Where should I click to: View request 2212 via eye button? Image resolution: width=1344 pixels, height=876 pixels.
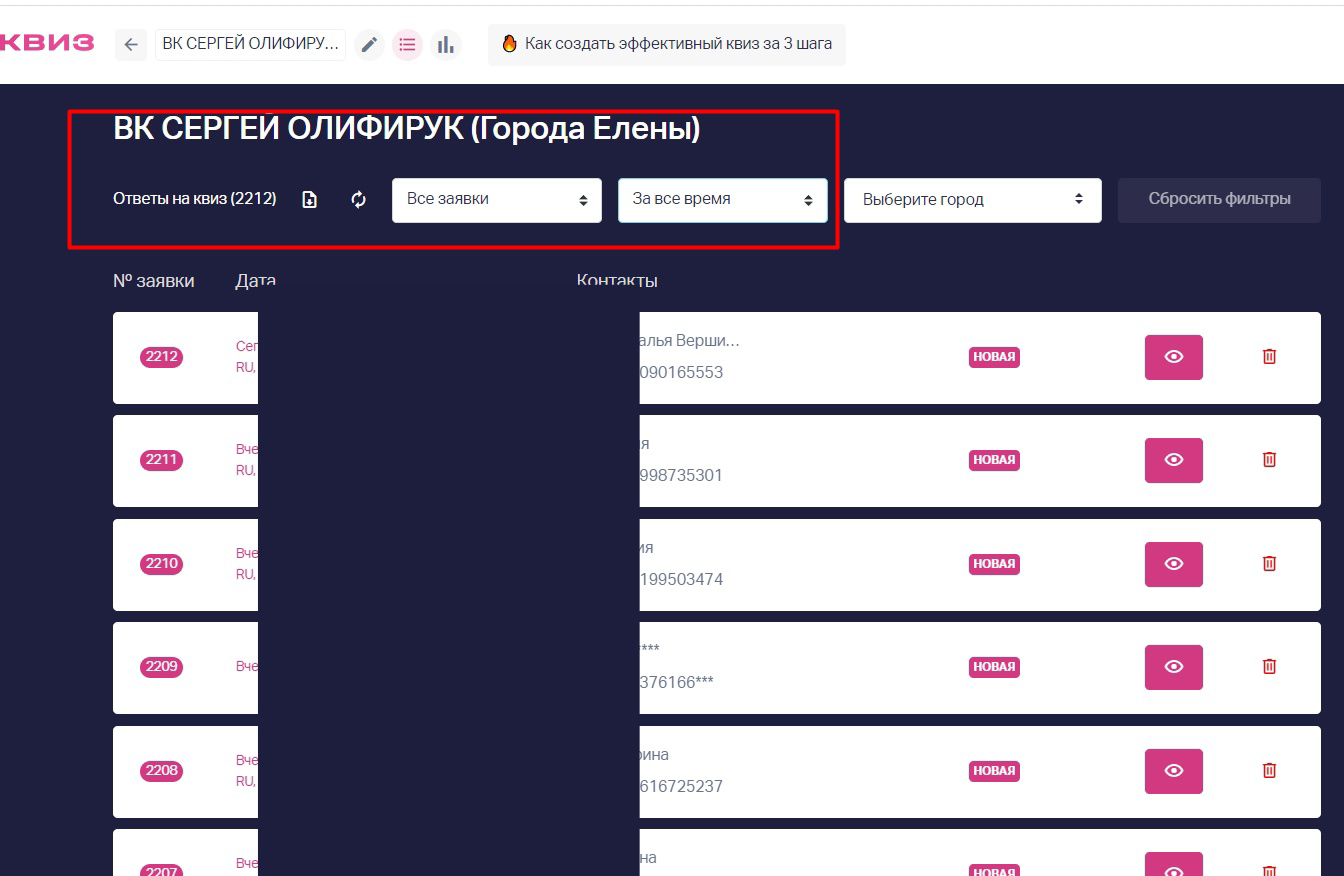click(x=1174, y=357)
